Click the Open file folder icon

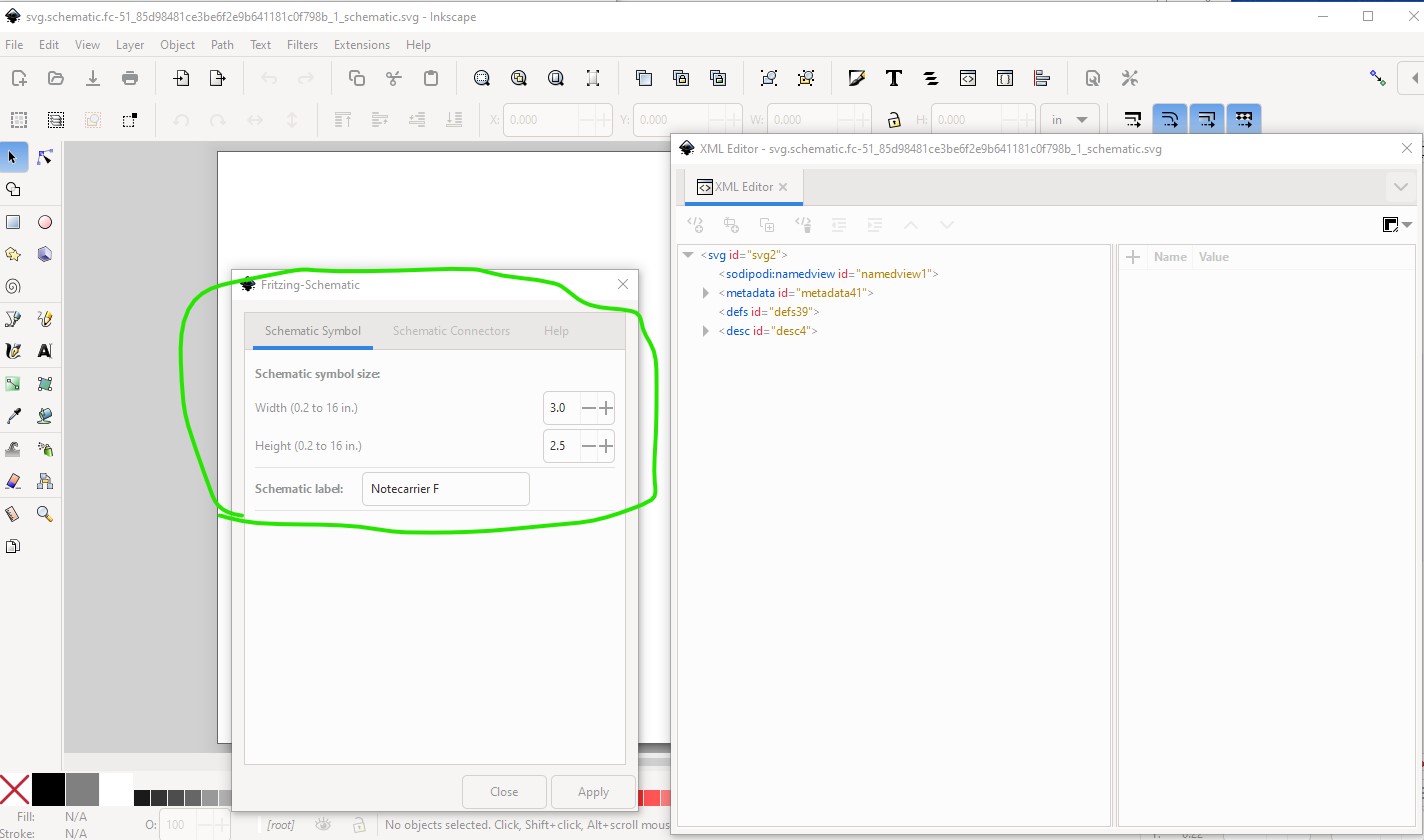point(56,78)
